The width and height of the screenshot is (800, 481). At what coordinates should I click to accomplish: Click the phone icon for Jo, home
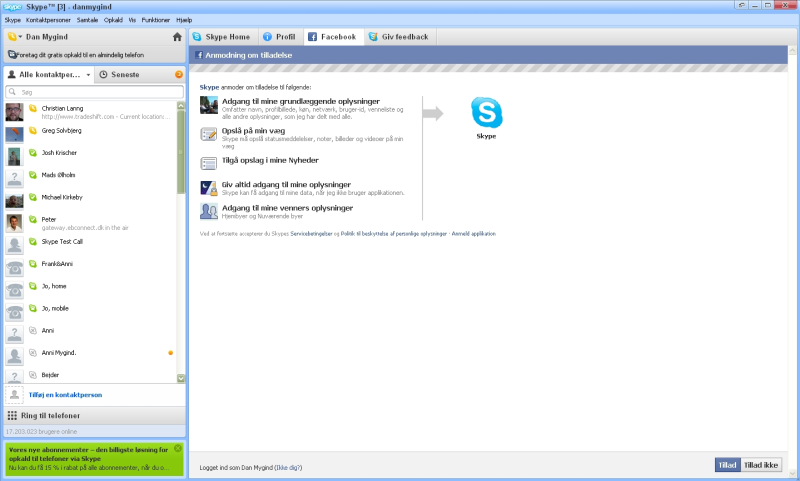[14, 290]
